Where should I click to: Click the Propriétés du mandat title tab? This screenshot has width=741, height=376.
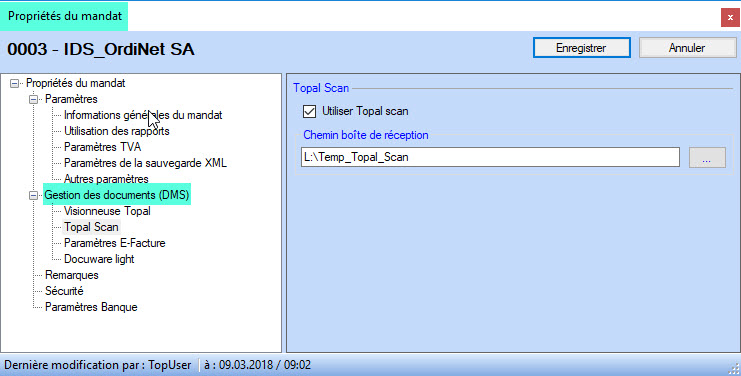65,16
